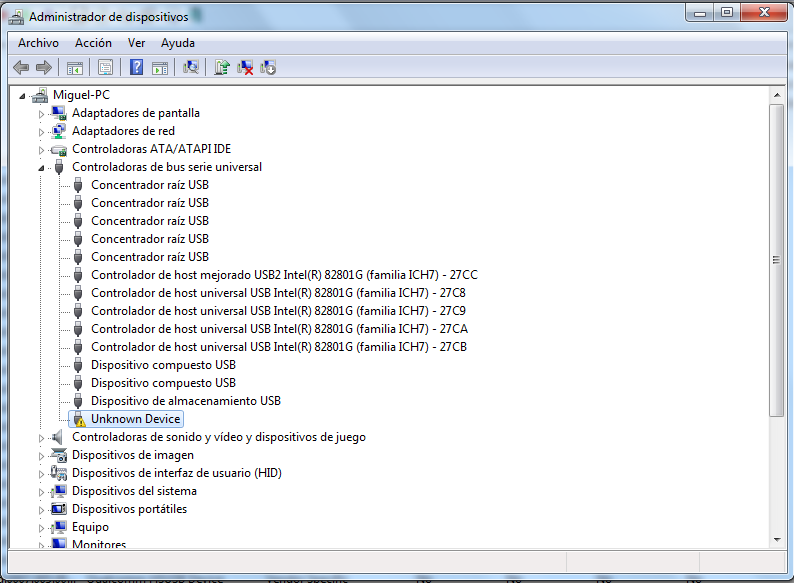The height and width of the screenshot is (583, 794).
Task: Click the Equipo computer icon
Action: 59,527
